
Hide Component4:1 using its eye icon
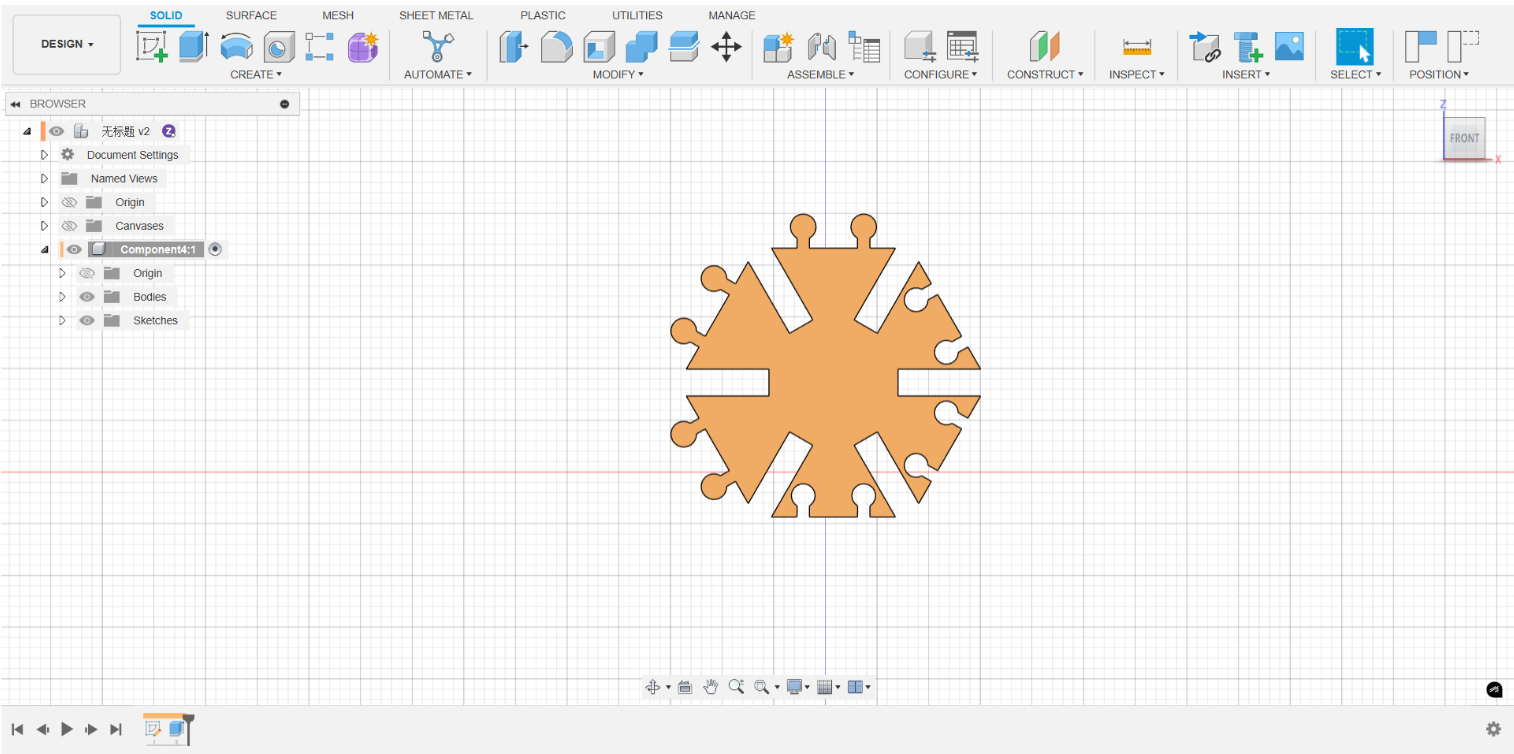[74, 249]
